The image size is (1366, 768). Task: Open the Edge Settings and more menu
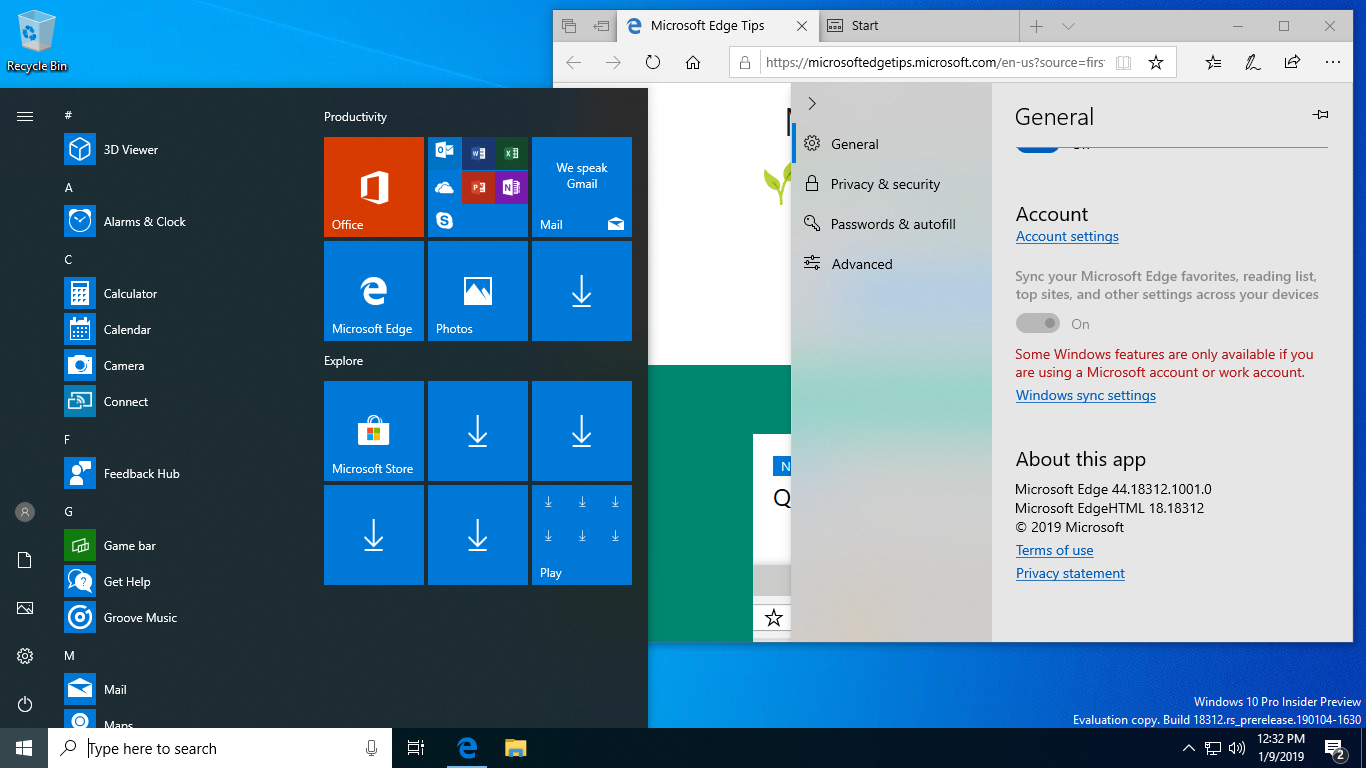[1332, 62]
